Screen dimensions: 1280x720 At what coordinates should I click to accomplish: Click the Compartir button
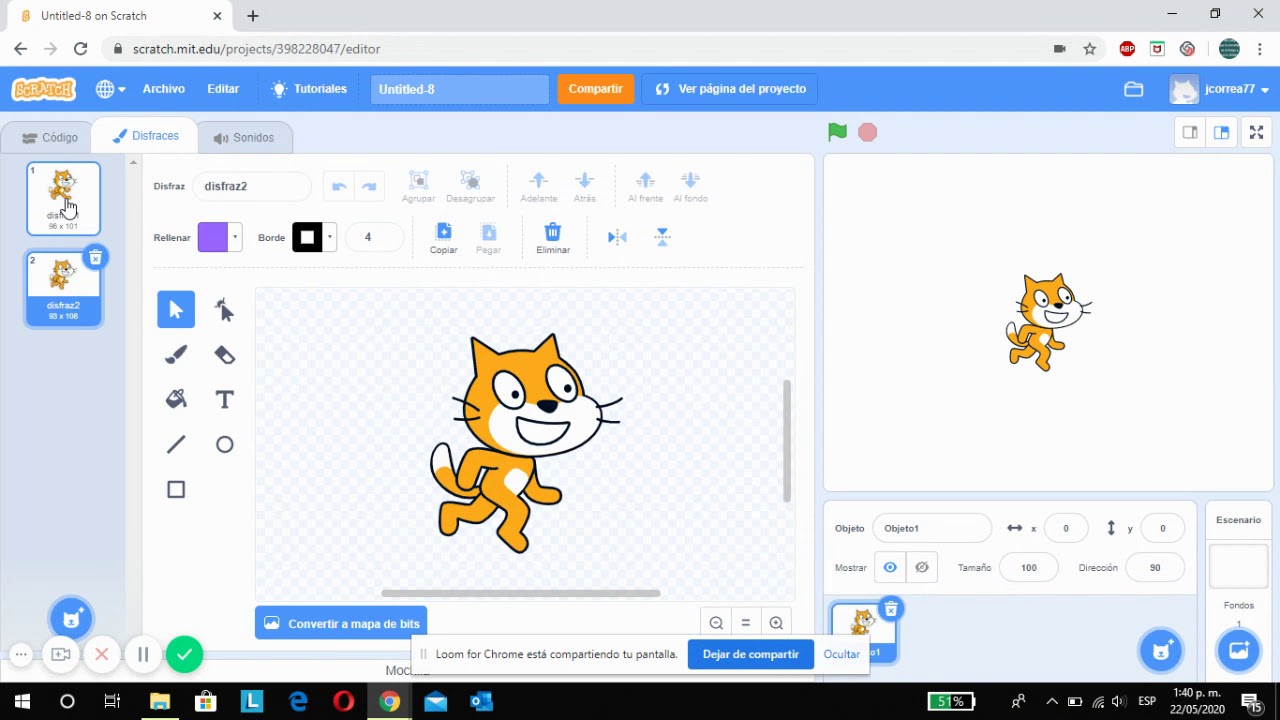[595, 89]
